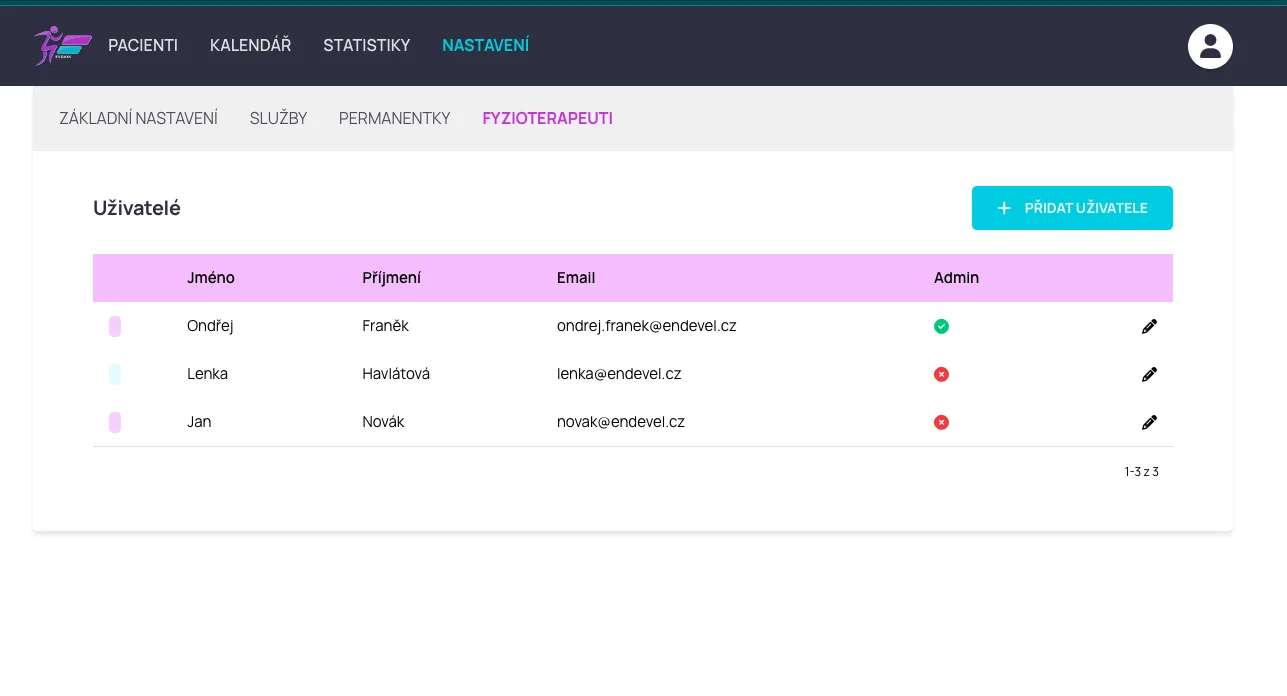
Task: Switch to Základní nastavení tab
Action: [138, 118]
